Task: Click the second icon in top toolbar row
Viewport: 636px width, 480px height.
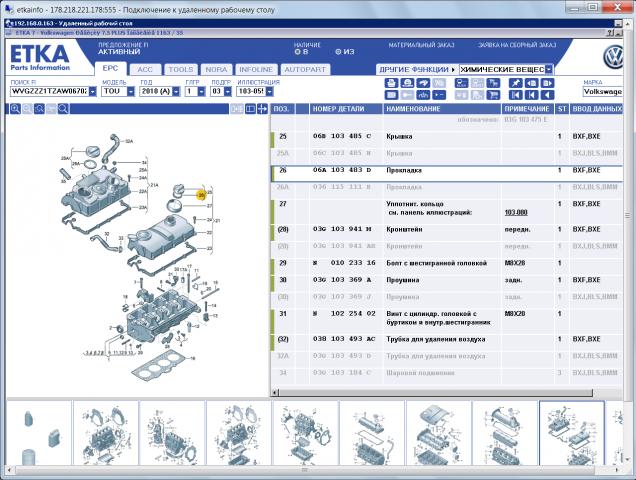Action: 407,83
